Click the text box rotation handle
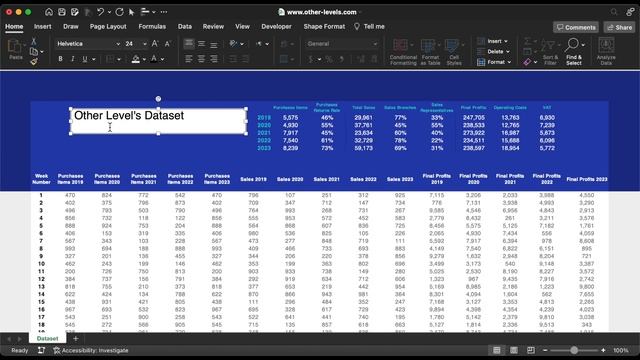 point(158,99)
